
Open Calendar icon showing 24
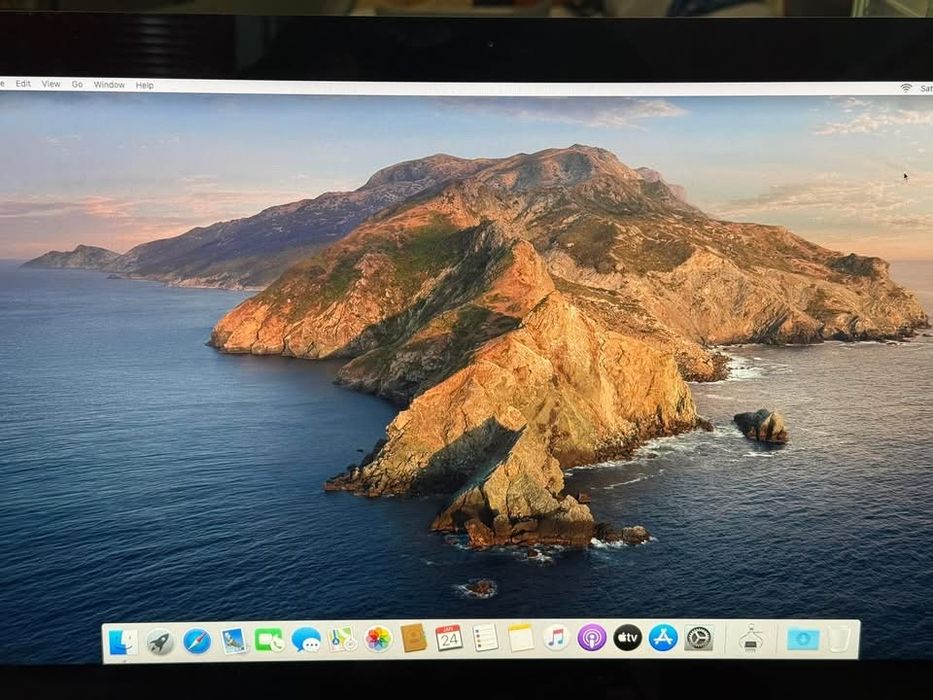point(449,639)
